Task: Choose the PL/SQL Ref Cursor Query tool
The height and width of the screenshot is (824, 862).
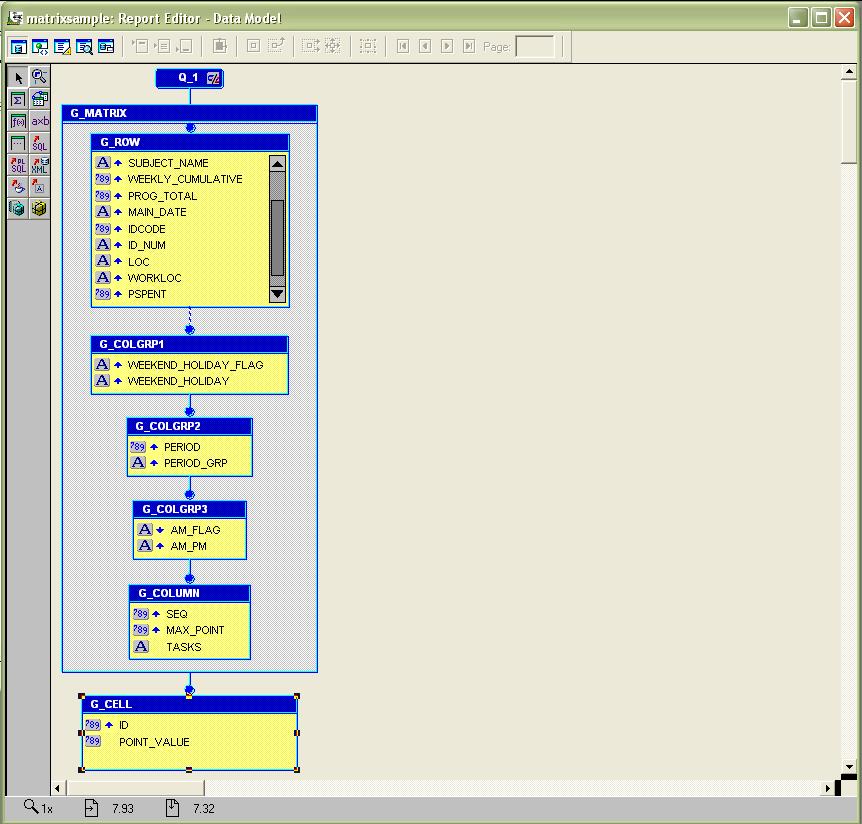Action: coord(18,165)
